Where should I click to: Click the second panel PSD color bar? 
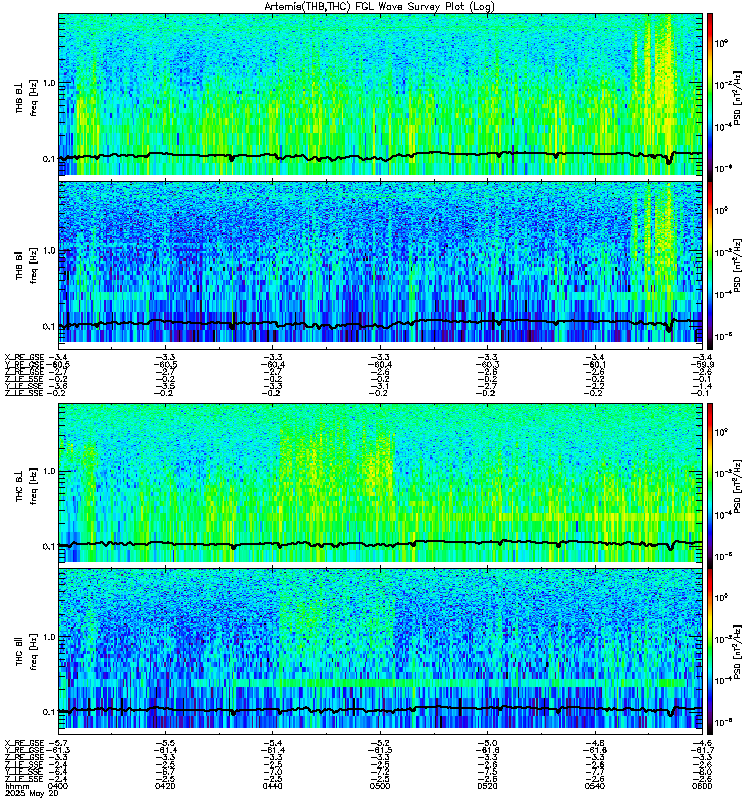(710, 265)
